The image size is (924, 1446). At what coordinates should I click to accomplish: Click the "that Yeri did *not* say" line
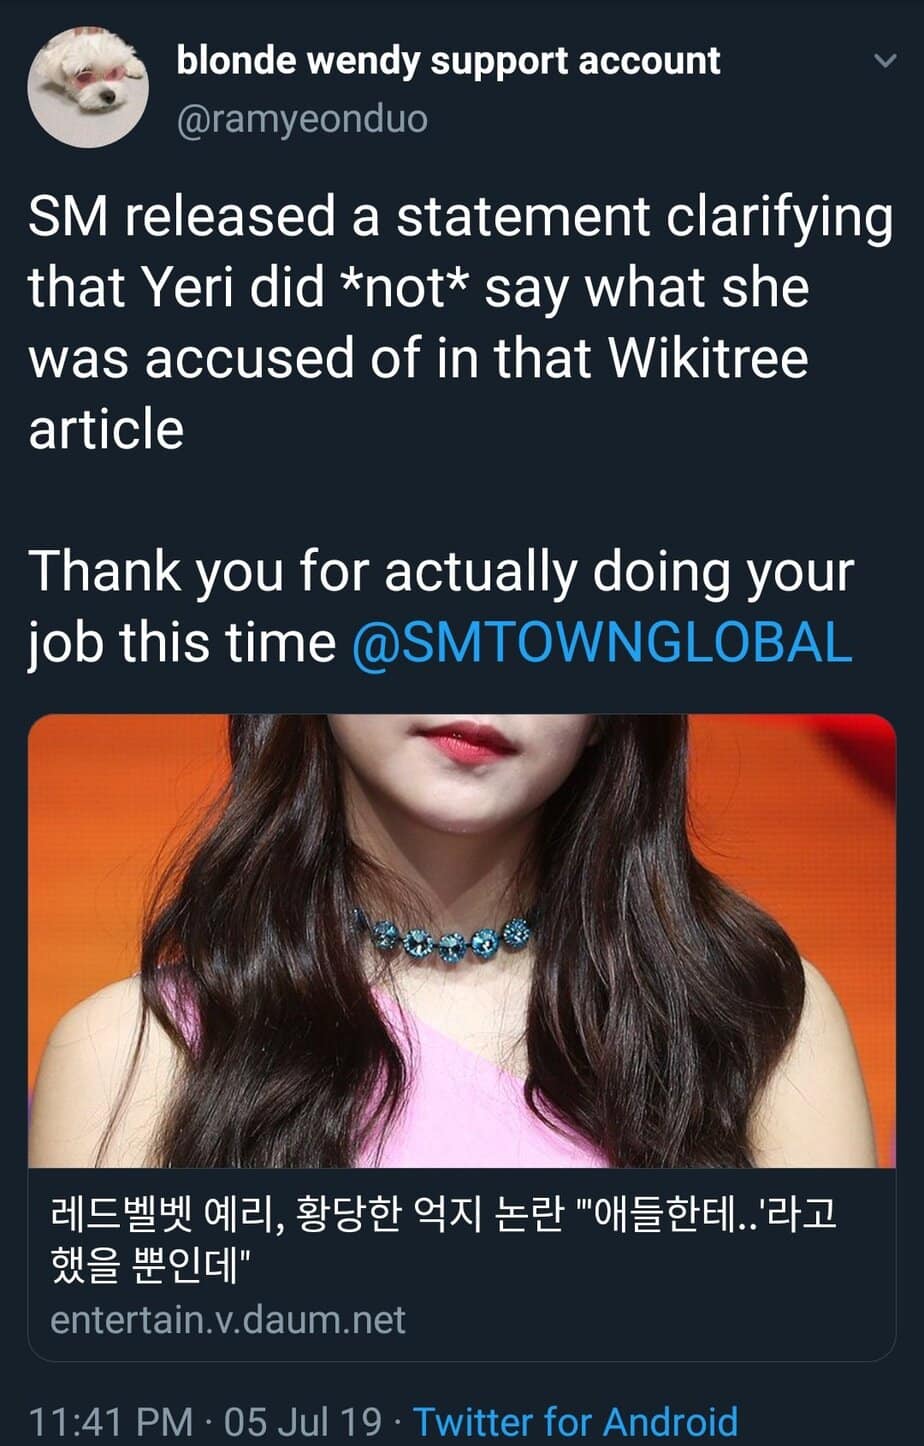pyautogui.click(x=418, y=288)
